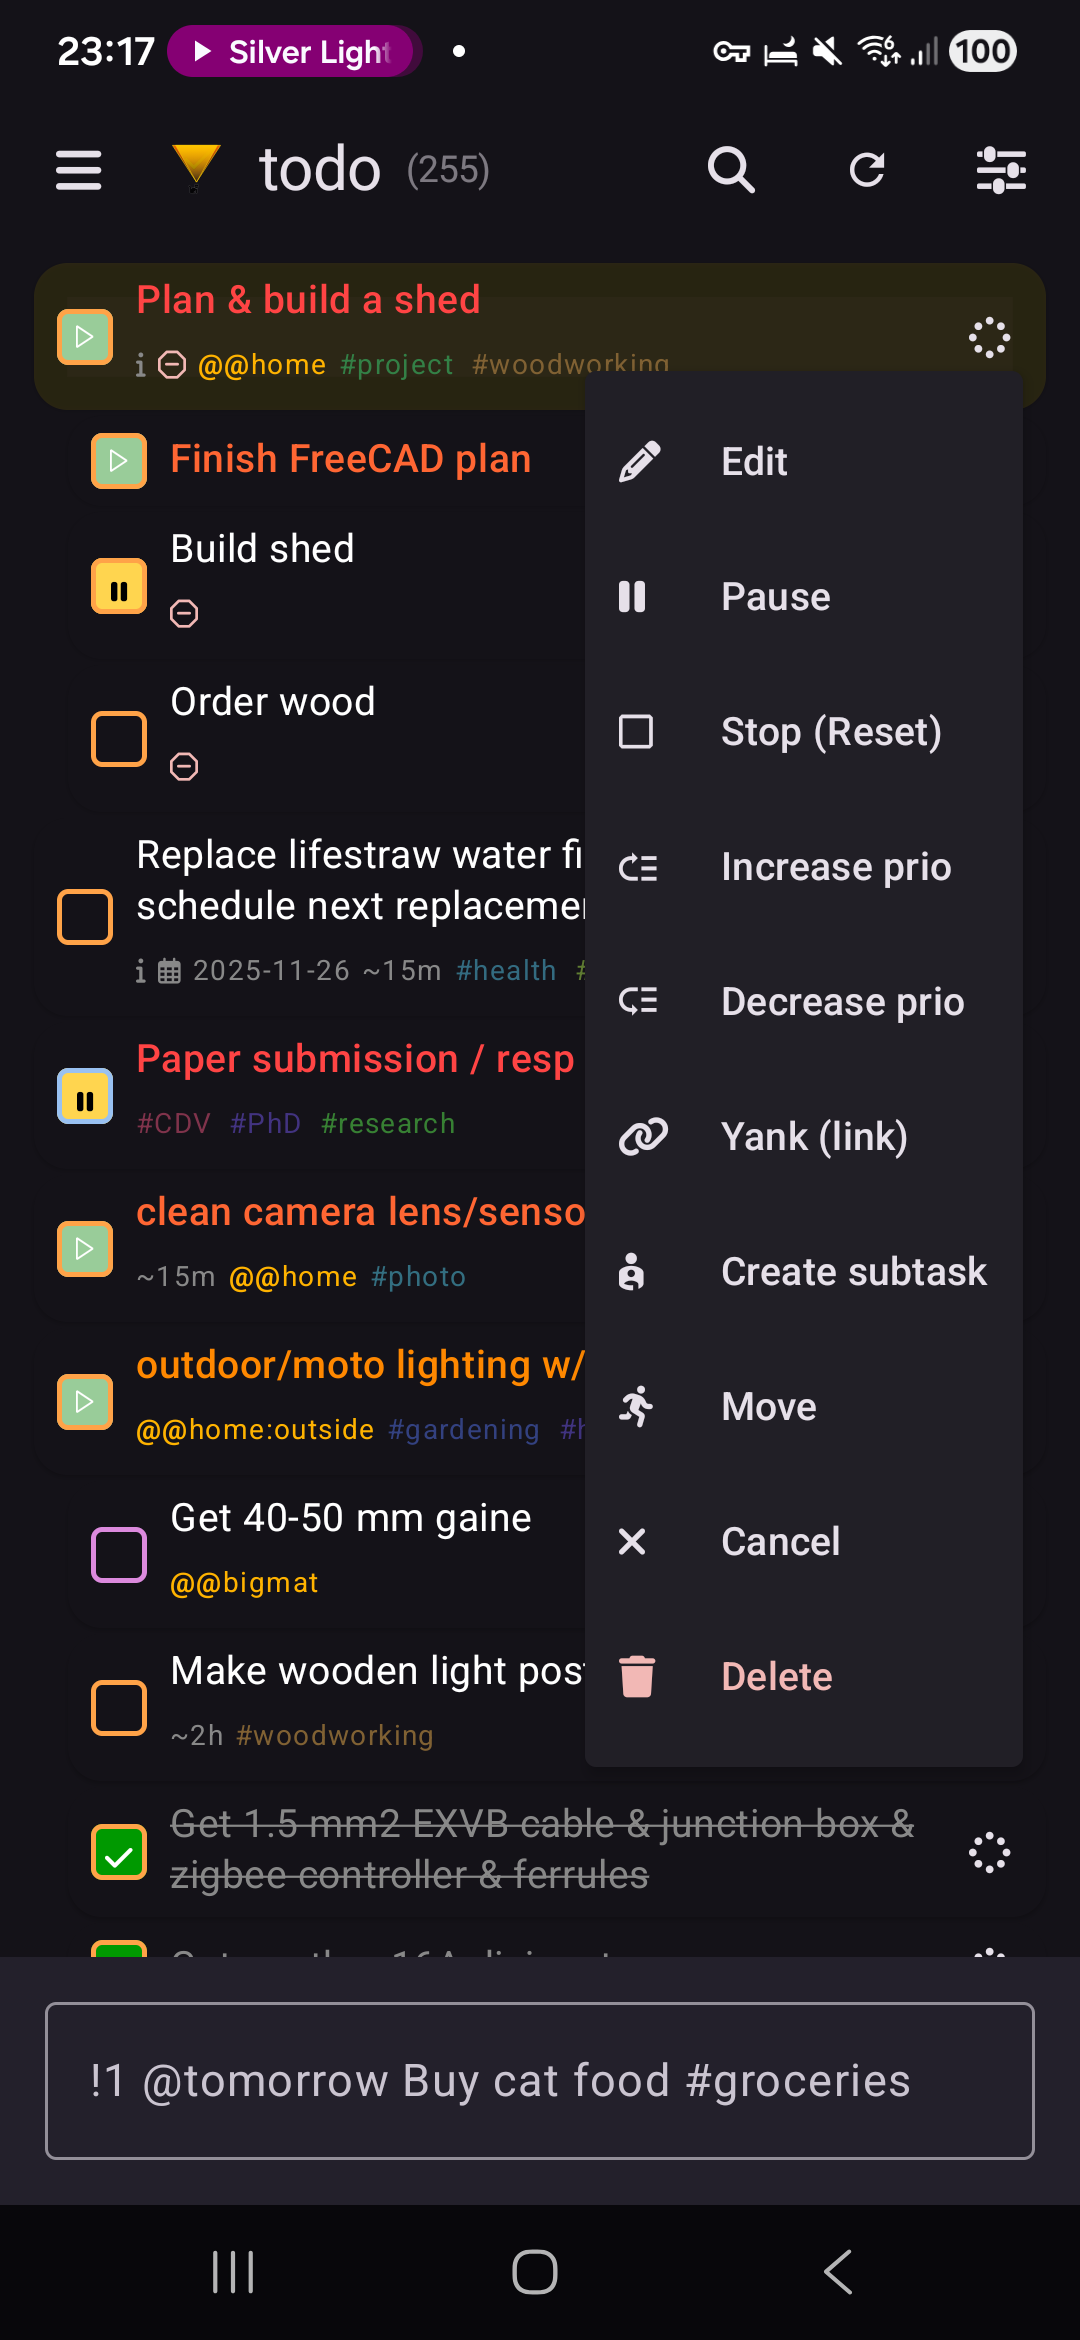This screenshot has height=2340, width=1080.
Task: Open actions menu for EXVB cable task
Action: click(x=989, y=1852)
